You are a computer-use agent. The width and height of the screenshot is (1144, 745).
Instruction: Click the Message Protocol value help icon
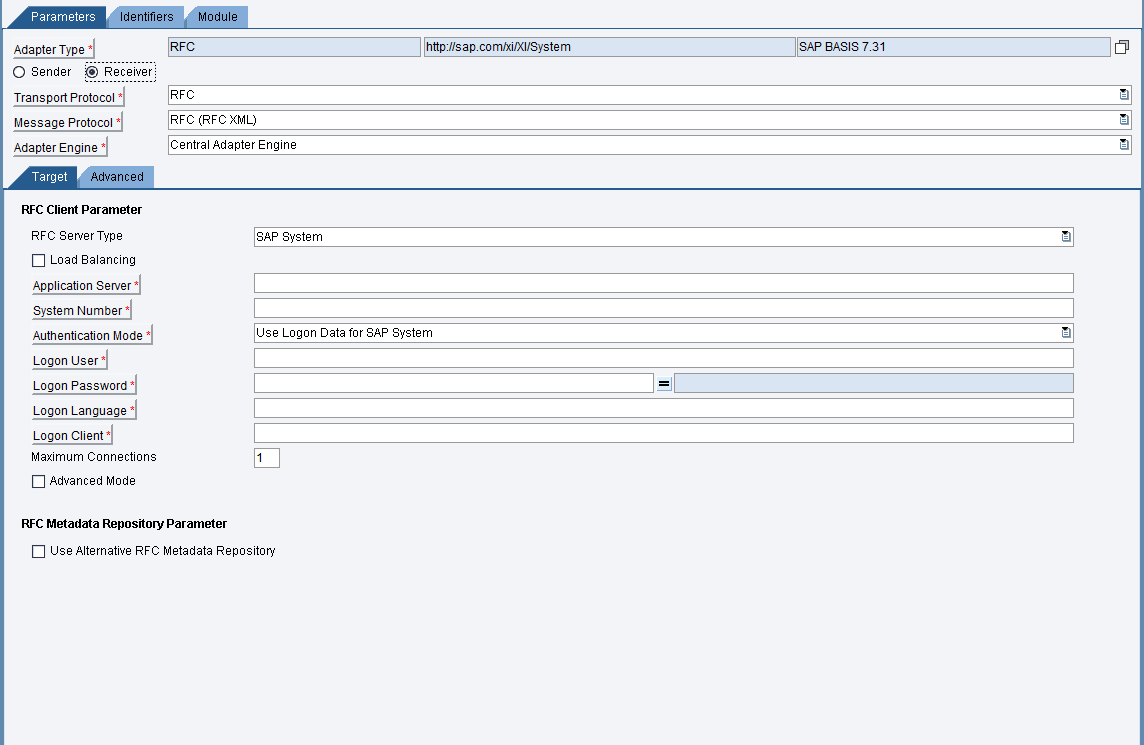tap(1122, 120)
